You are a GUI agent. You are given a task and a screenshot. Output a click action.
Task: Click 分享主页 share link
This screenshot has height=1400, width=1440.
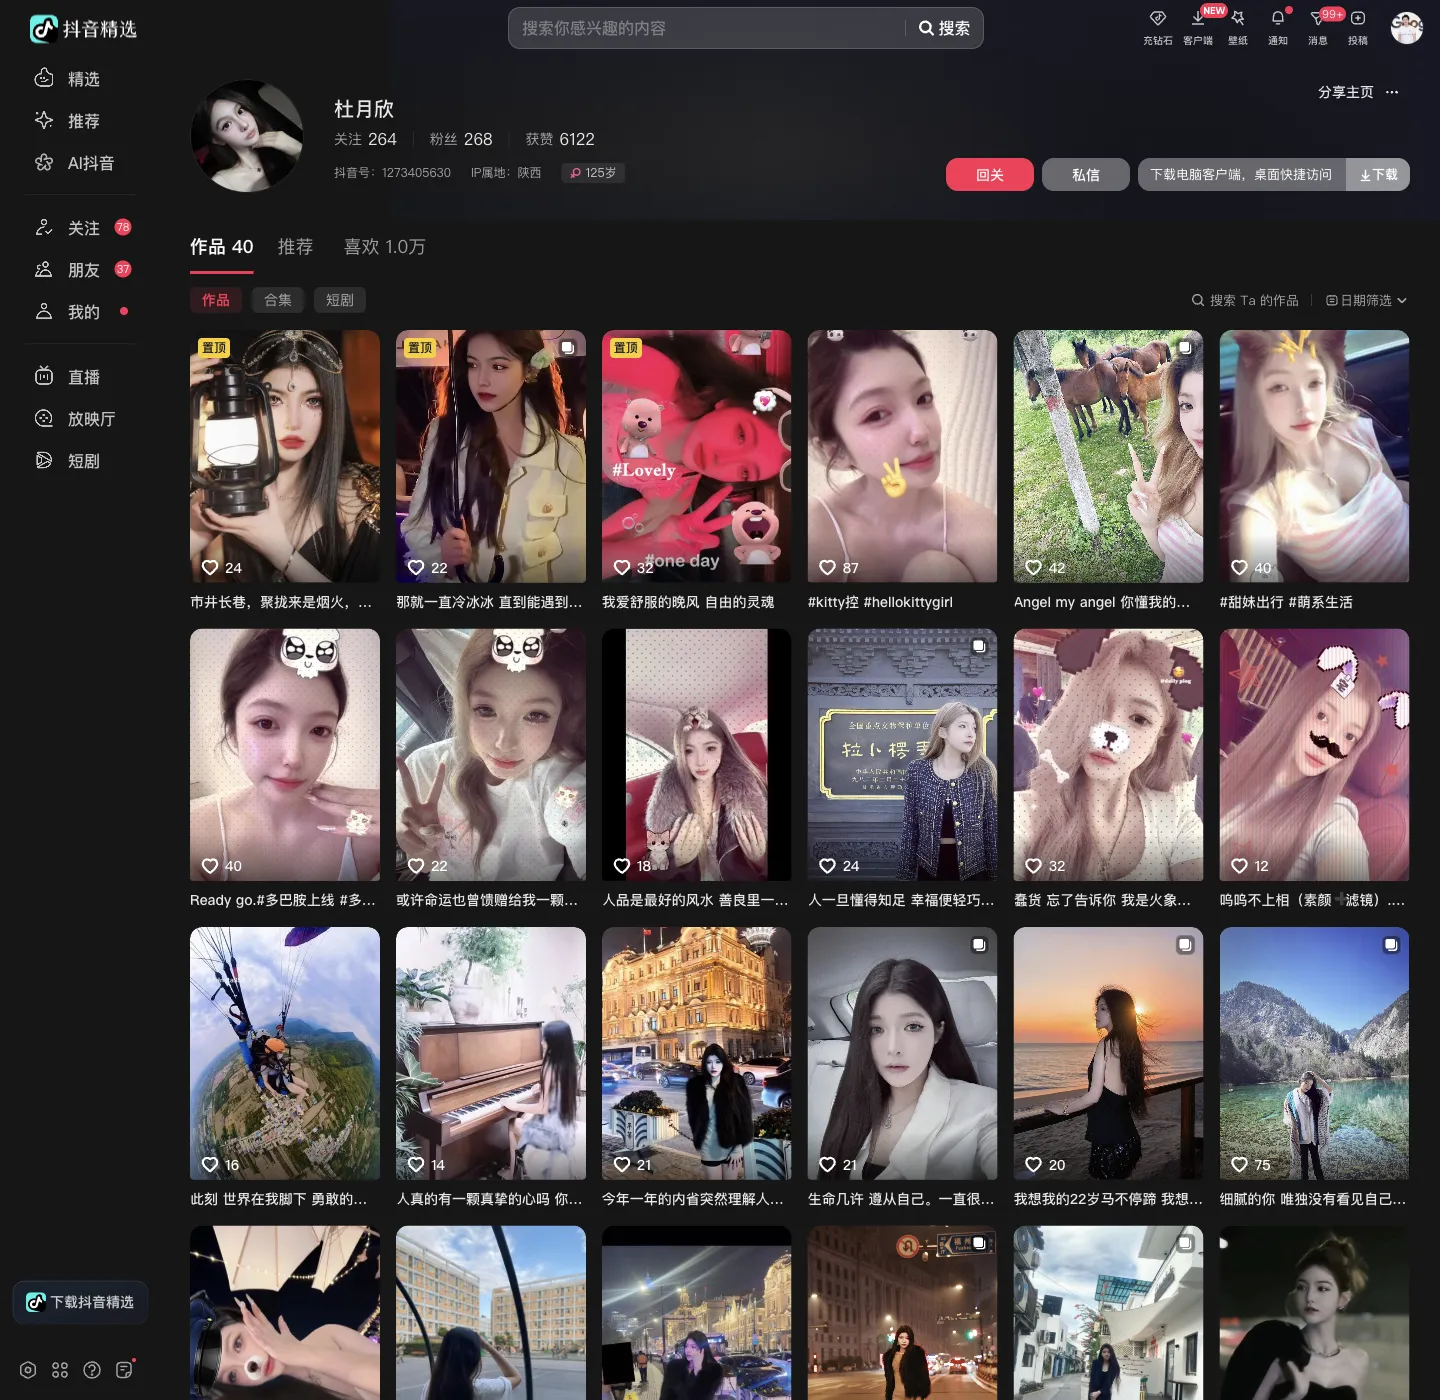pos(1346,92)
